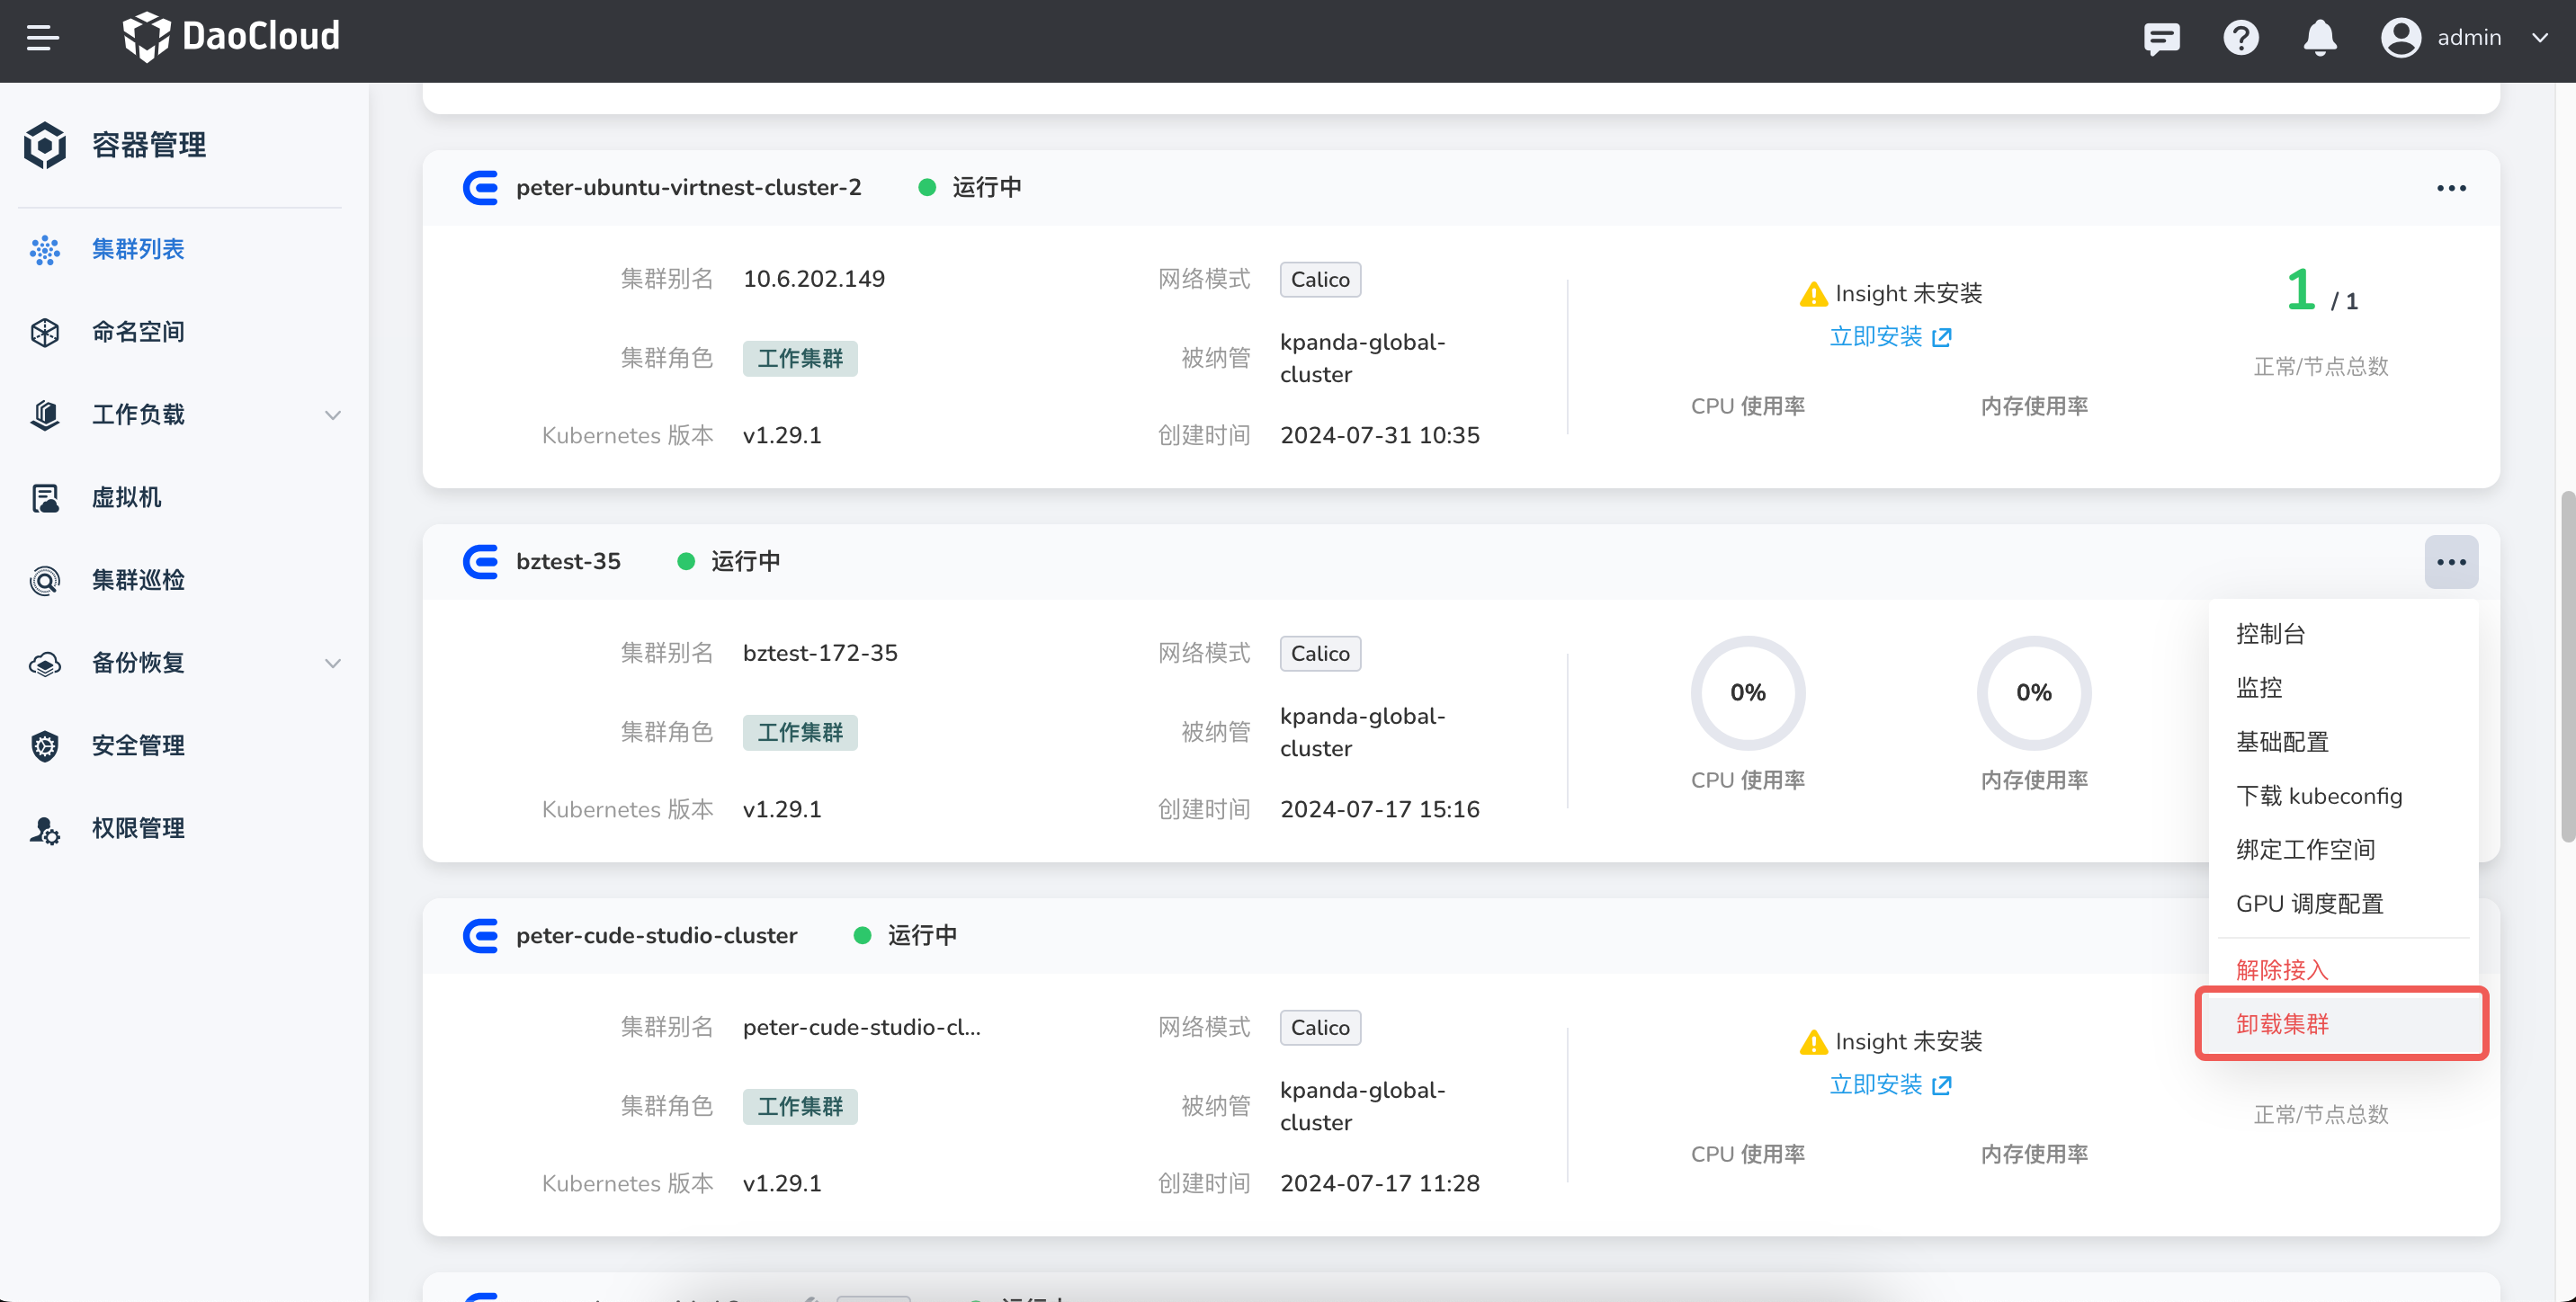Choose 下载 kubeconfig menu entry
This screenshot has height=1302, width=2576.
point(2318,796)
